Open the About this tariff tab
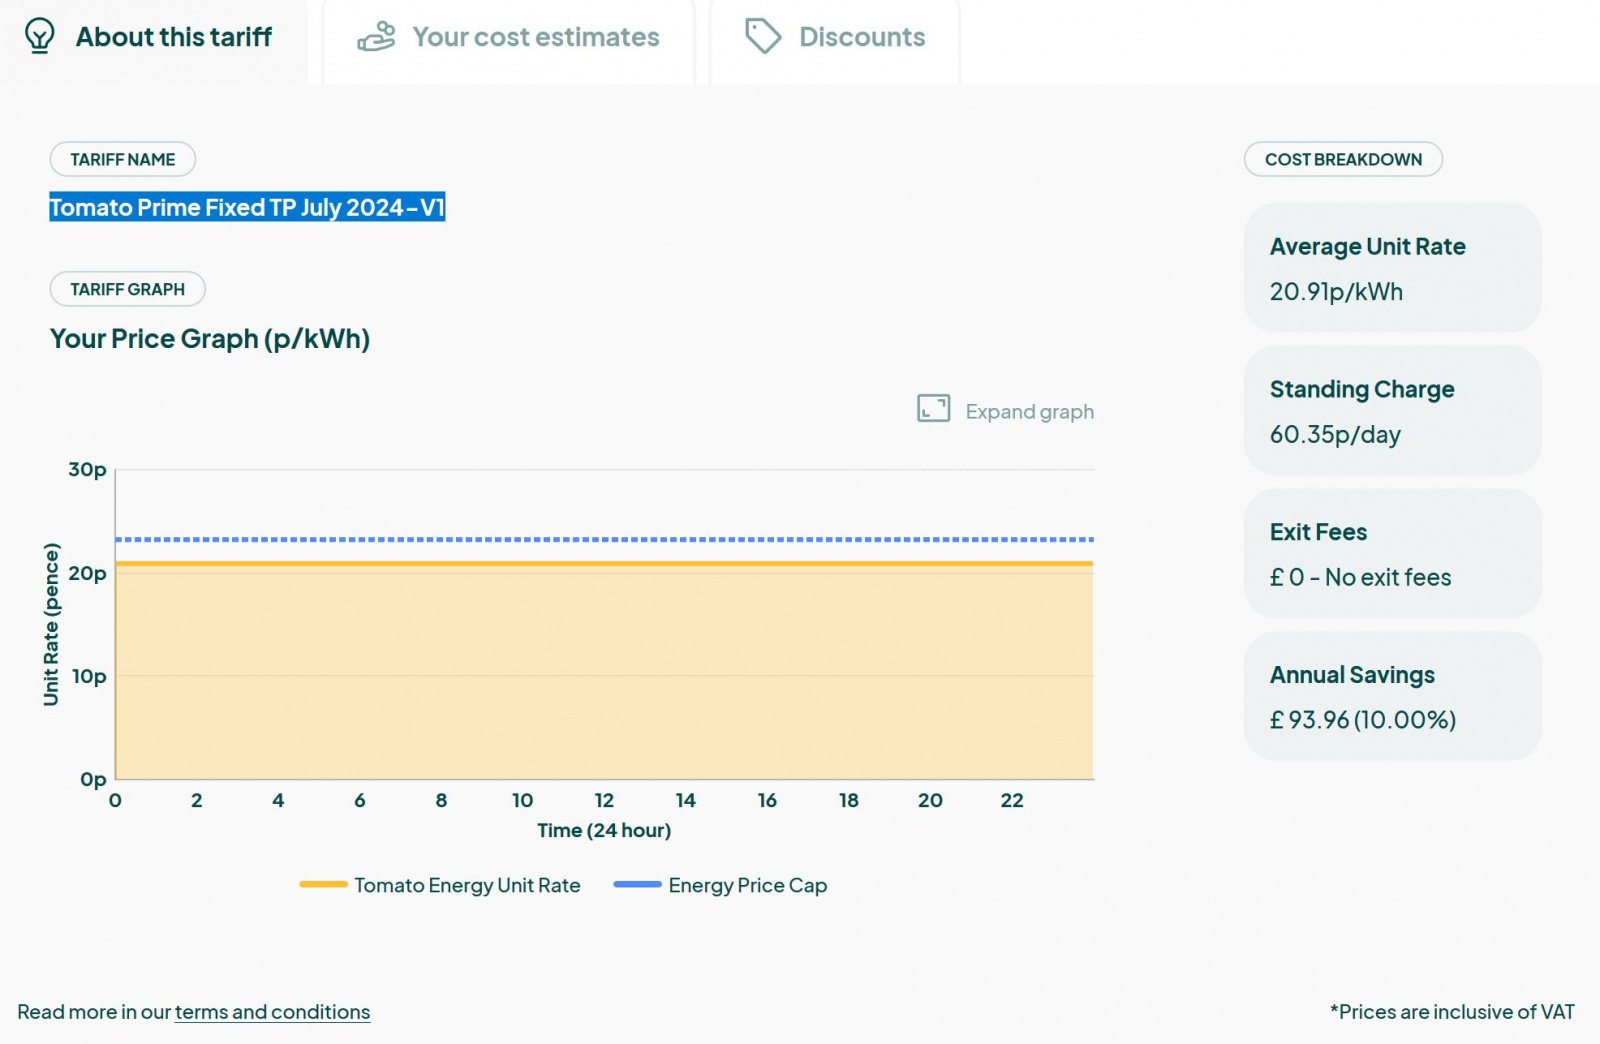1600x1044 pixels. pos(154,40)
